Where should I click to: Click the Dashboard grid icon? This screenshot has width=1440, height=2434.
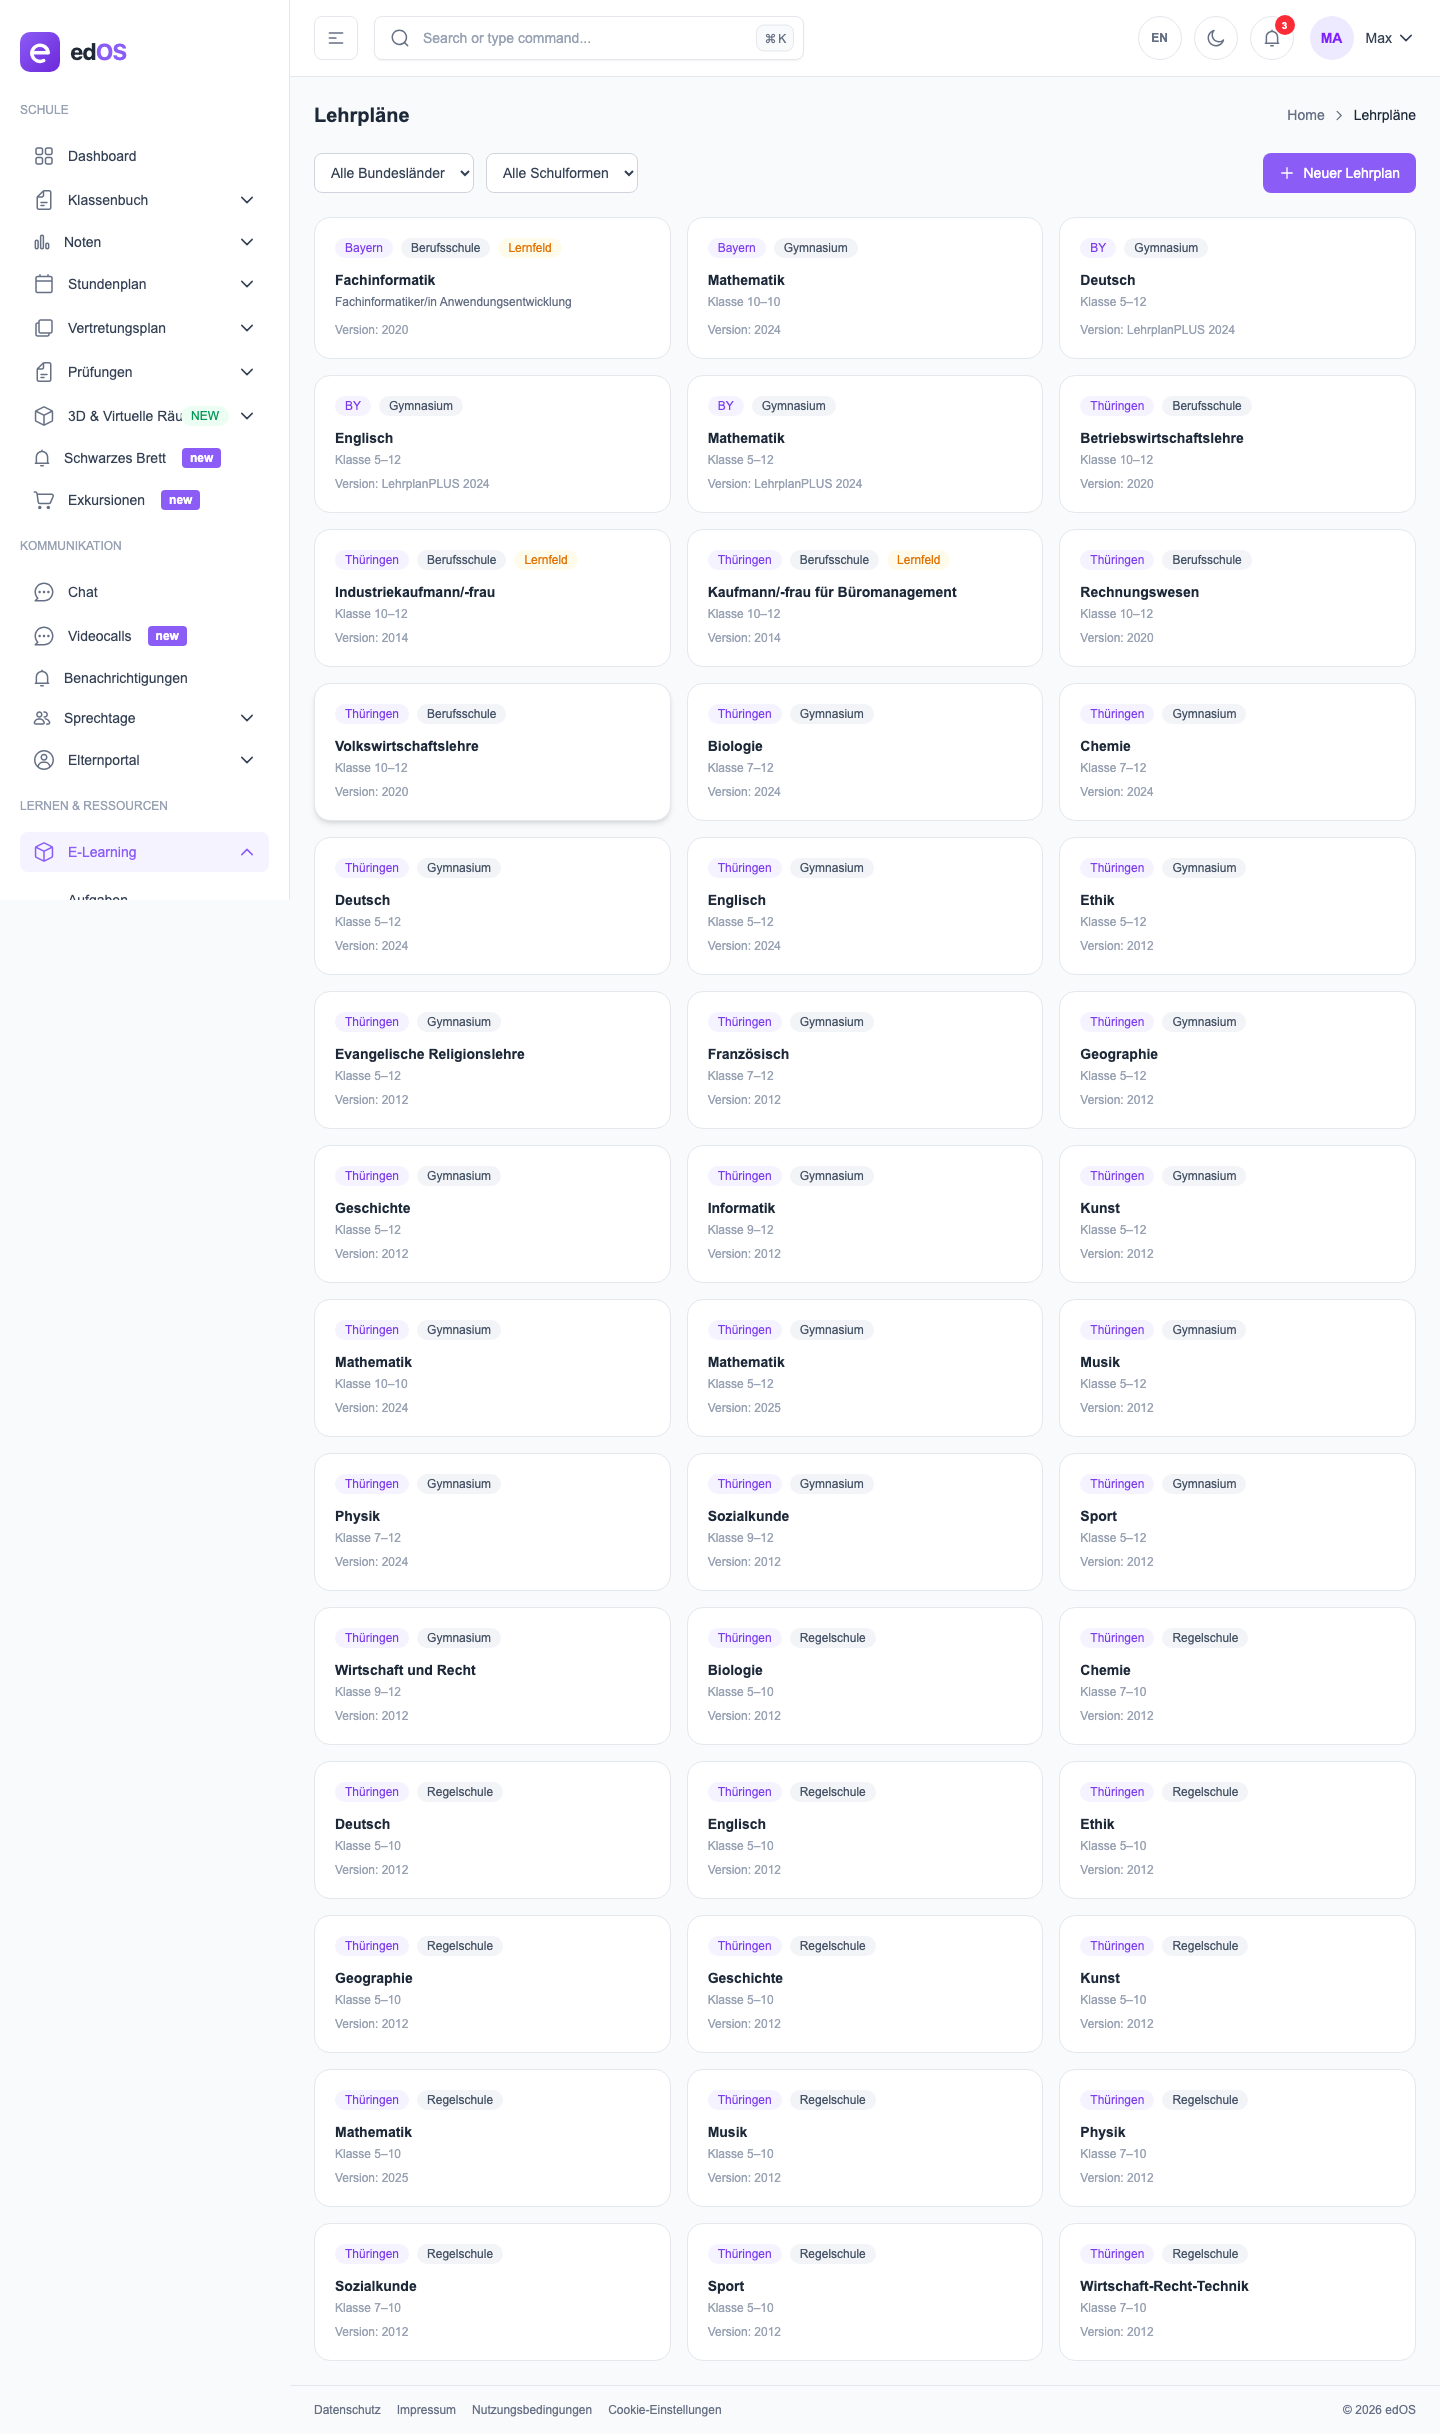(44, 156)
